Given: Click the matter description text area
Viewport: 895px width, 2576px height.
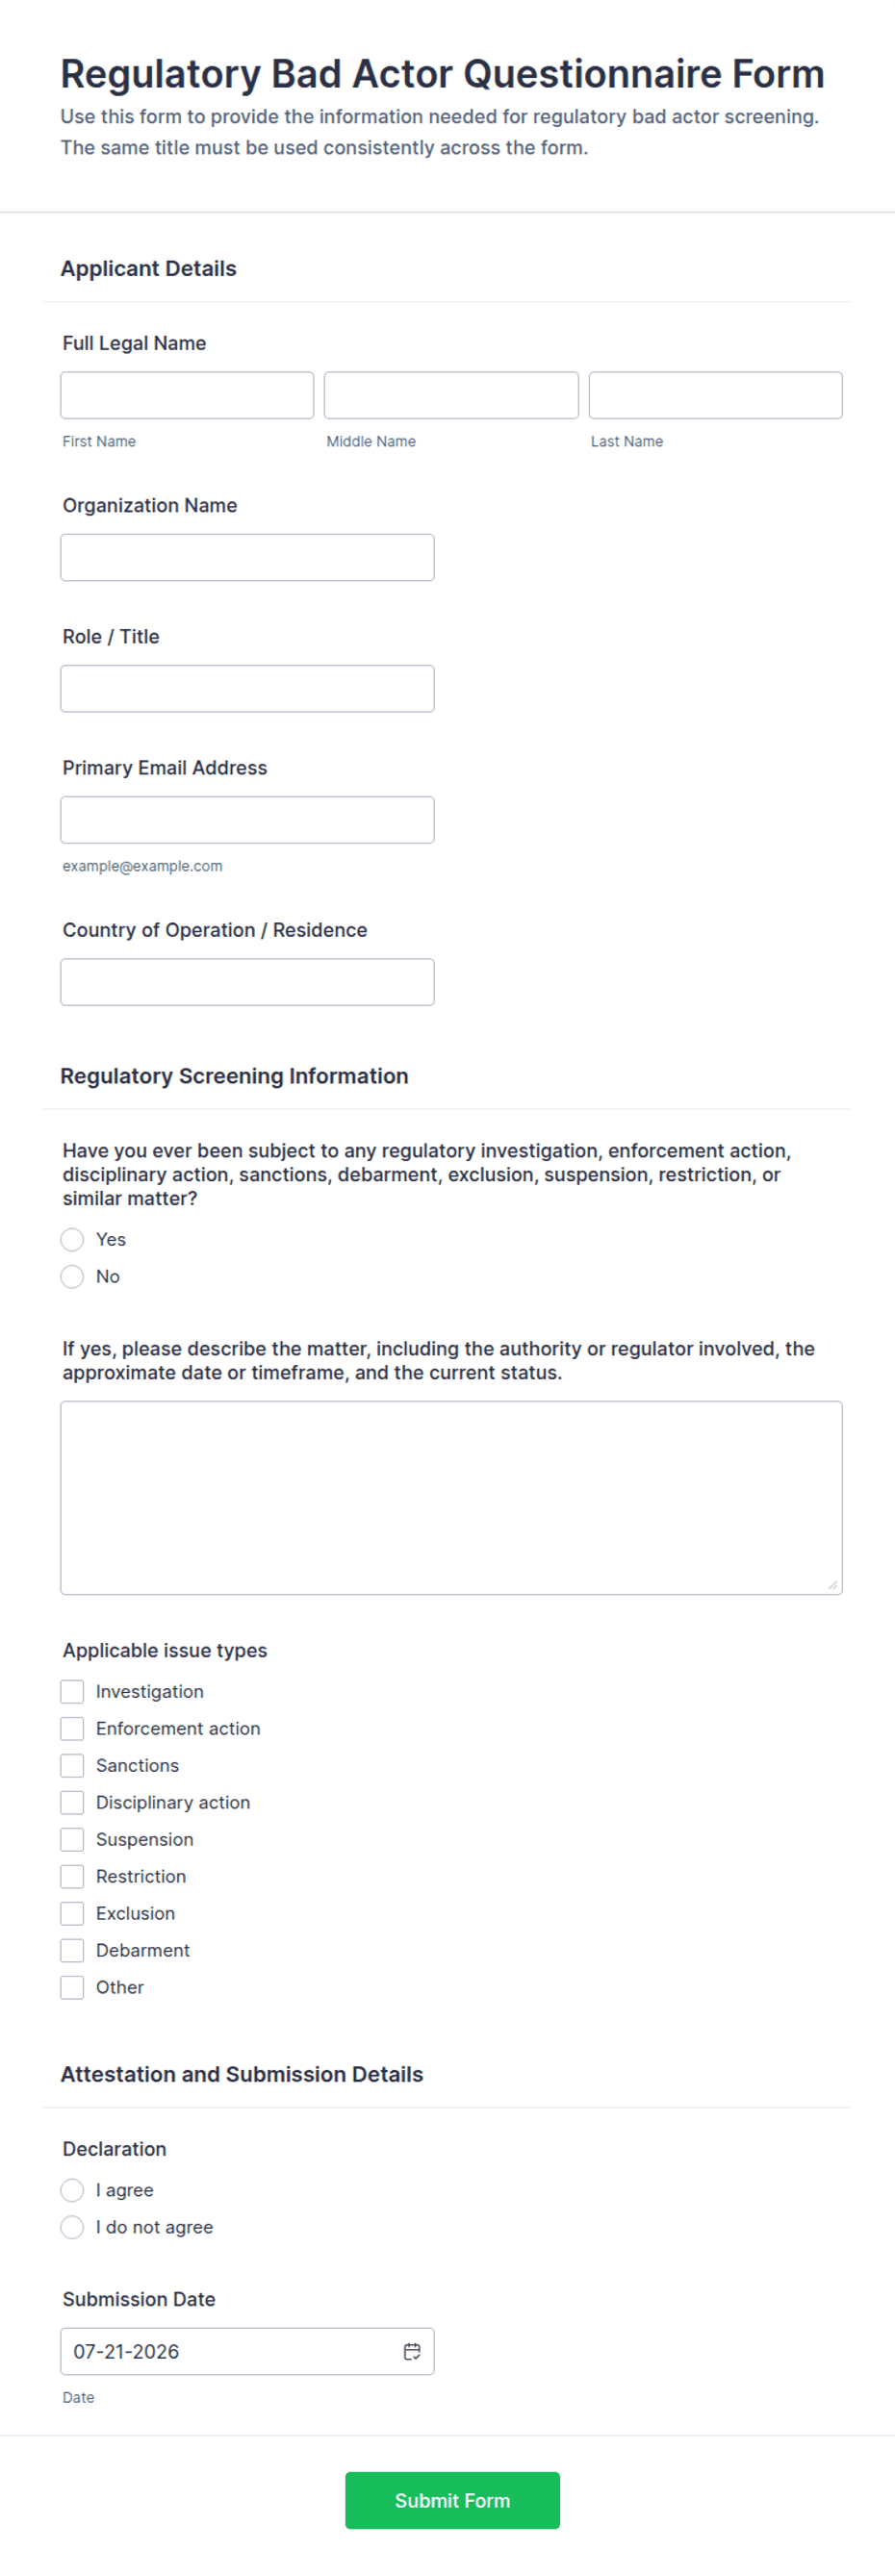Looking at the screenshot, I should tap(451, 1498).
